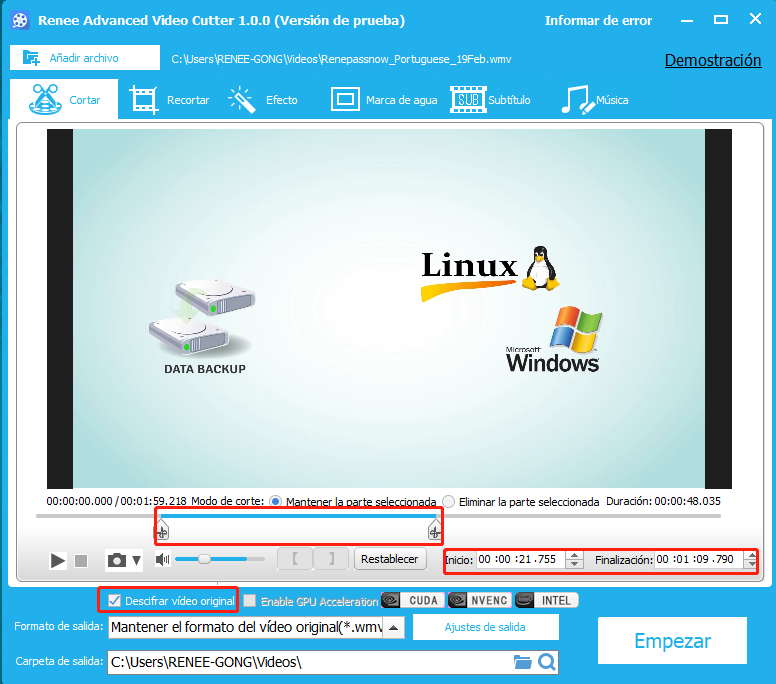Toggle Descifrar vídeo original checkbox

point(114,601)
